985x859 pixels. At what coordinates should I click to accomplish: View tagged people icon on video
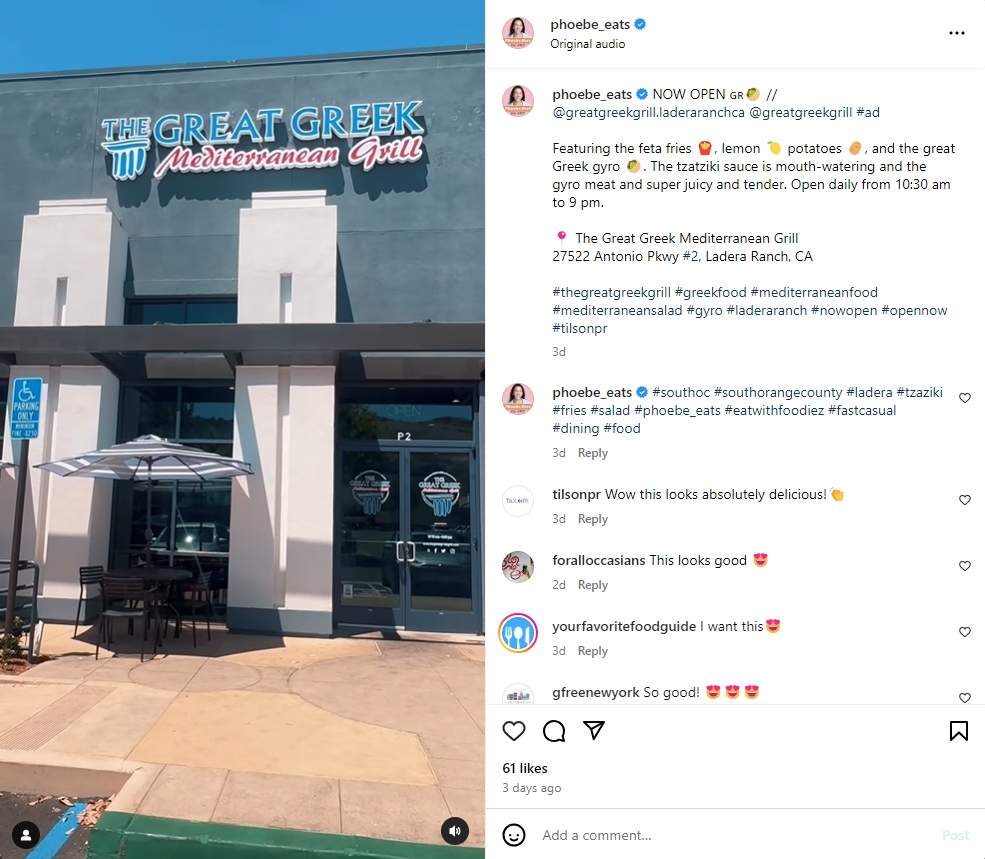(x=26, y=835)
